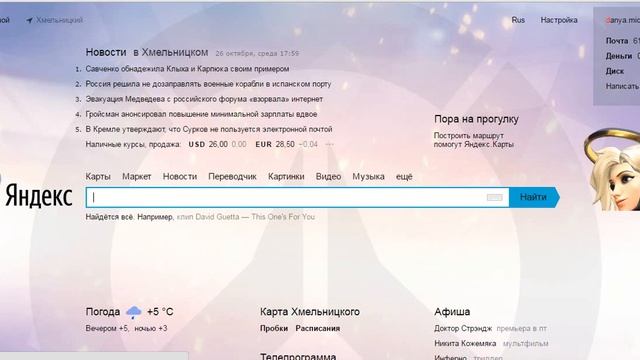Switch language via the Rus link

518,20
